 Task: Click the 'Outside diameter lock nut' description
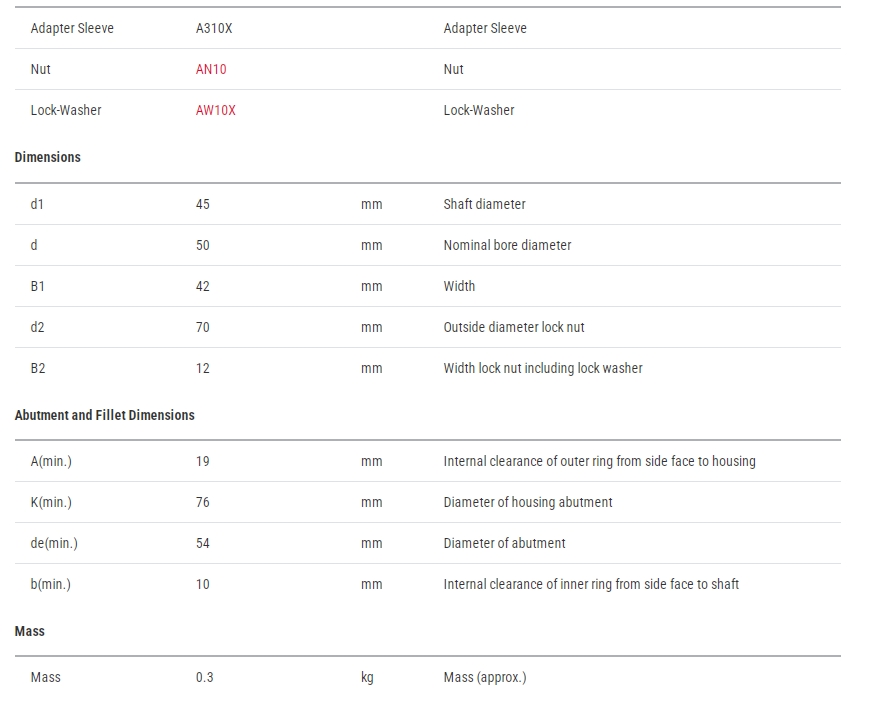514,327
